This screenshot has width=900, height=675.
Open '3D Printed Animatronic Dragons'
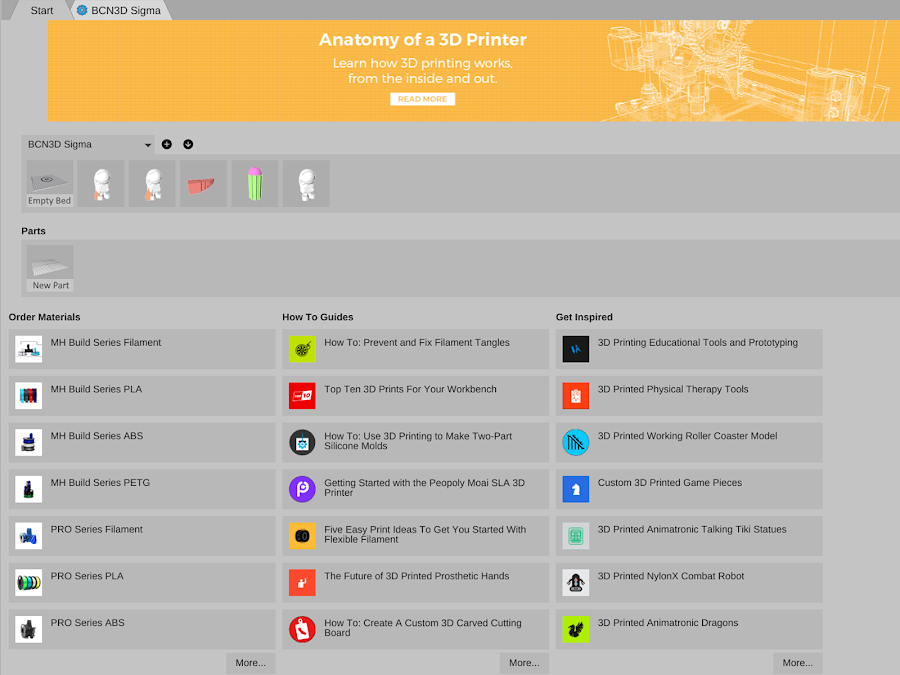click(x=668, y=623)
